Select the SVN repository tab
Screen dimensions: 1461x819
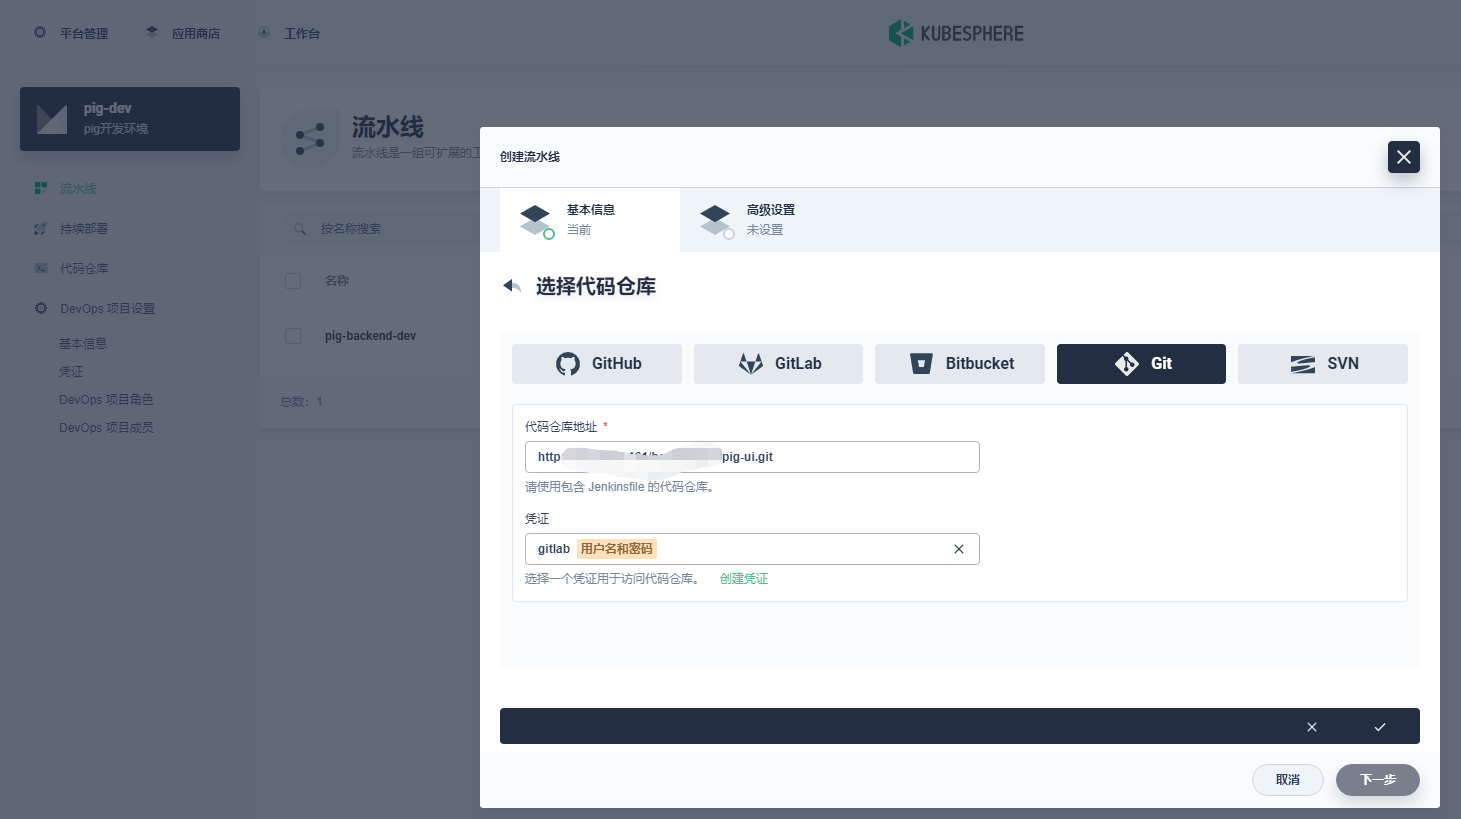tap(1323, 364)
